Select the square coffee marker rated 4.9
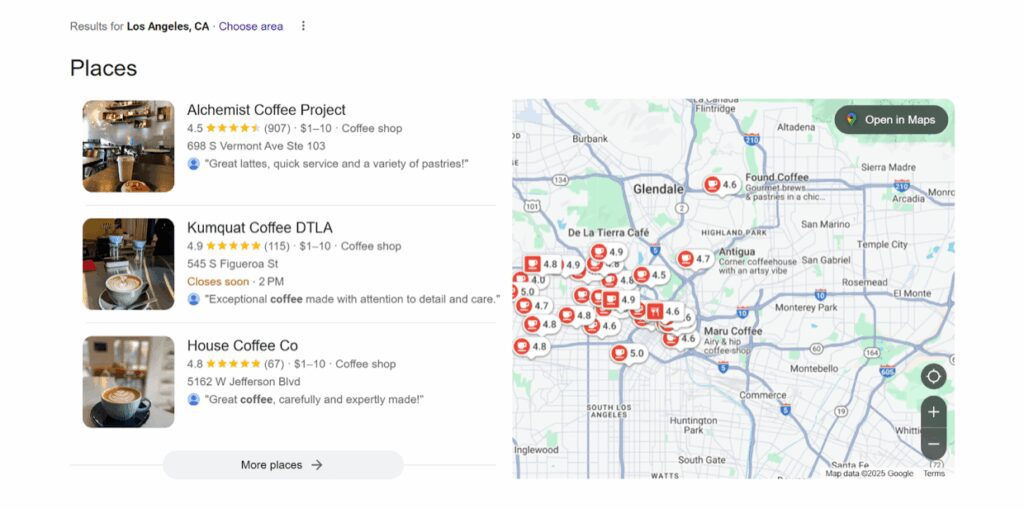 [618, 300]
